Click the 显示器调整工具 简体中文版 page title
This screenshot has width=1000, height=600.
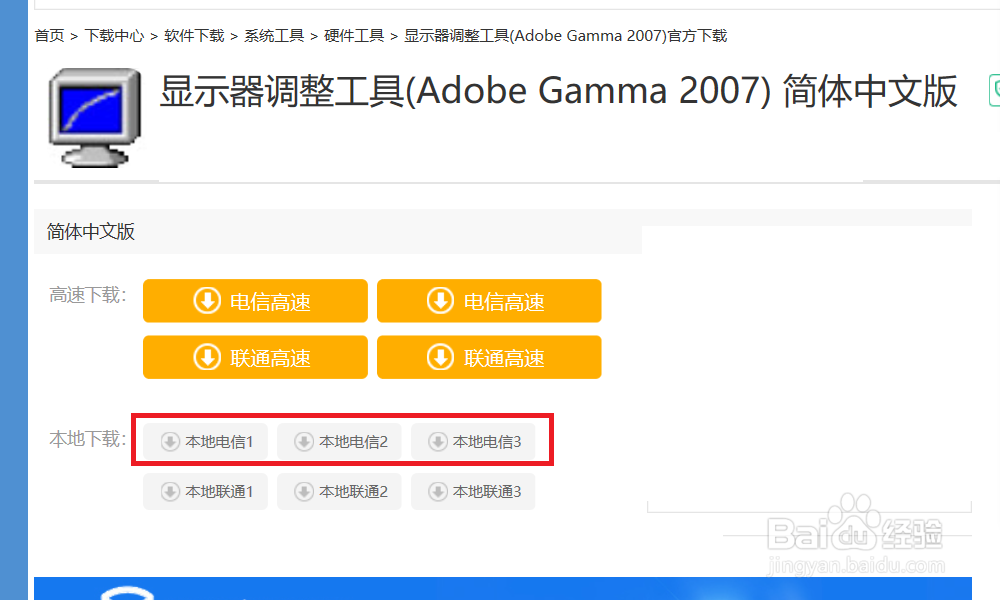[x=558, y=91]
